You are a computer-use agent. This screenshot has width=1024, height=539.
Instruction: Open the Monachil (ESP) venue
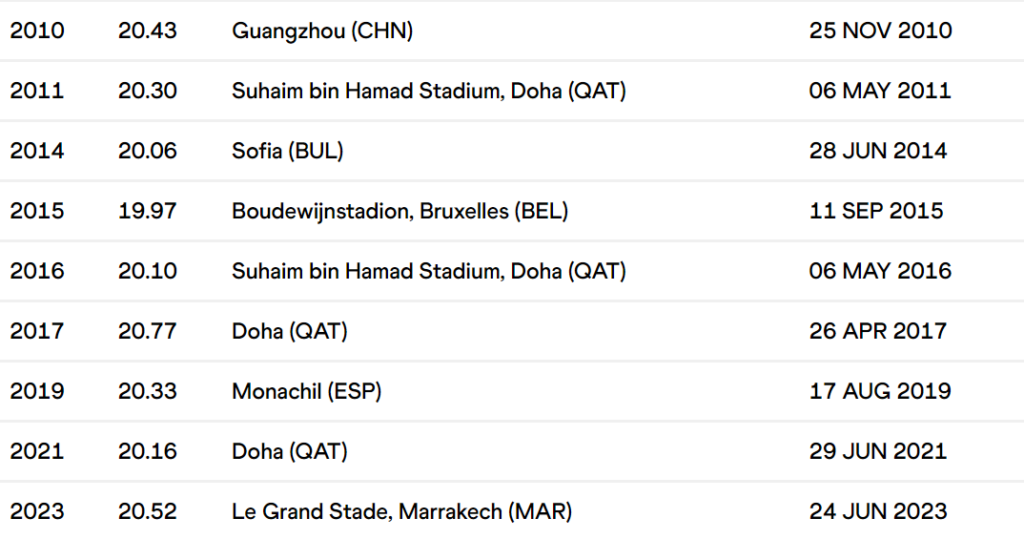(x=306, y=391)
